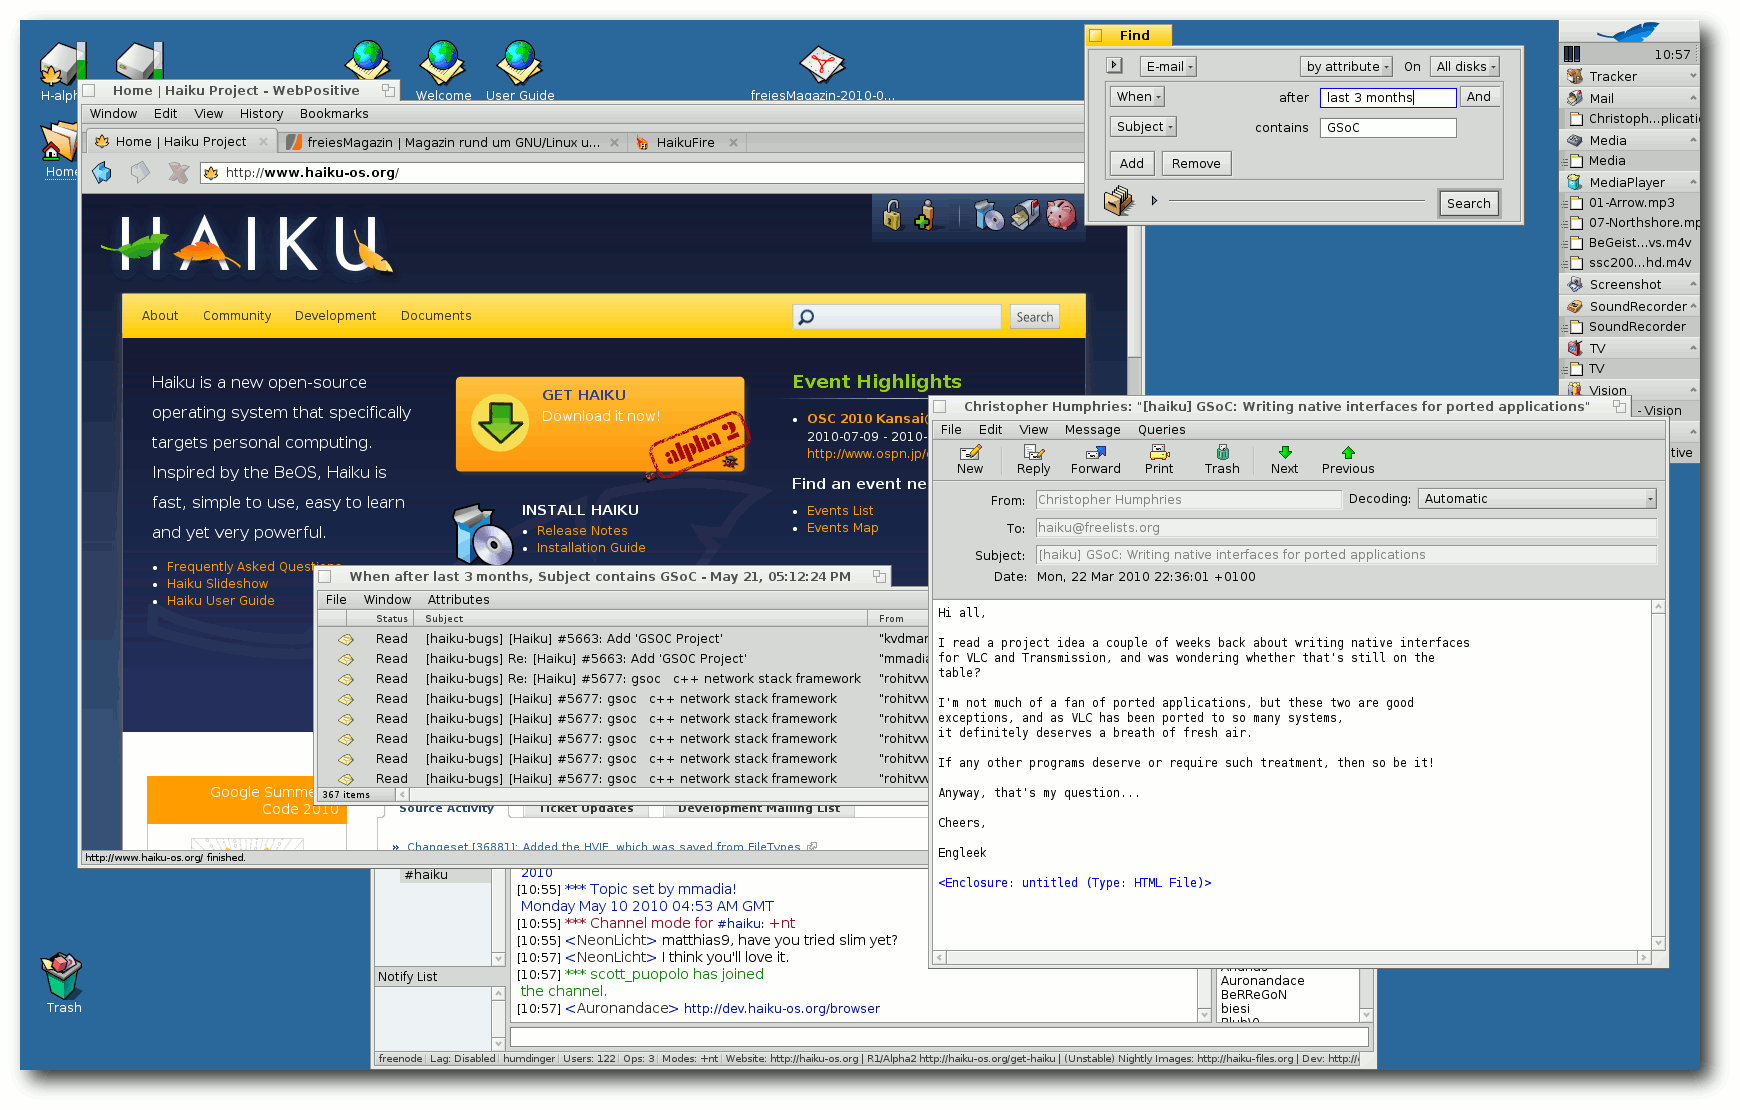Click the WebPositive back arrow
Image resolution: width=1740 pixels, height=1110 pixels.
(102, 173)
